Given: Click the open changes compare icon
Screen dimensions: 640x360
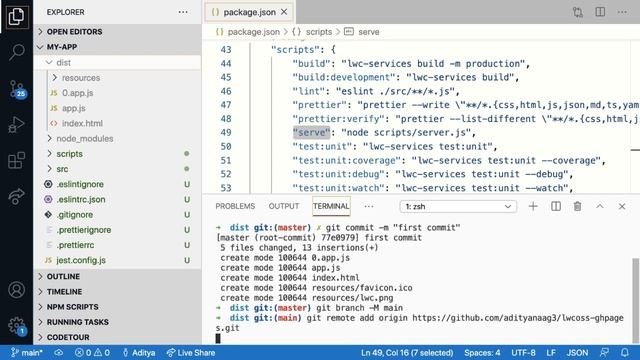Looking at the screenshot, I should coord(578,12).
